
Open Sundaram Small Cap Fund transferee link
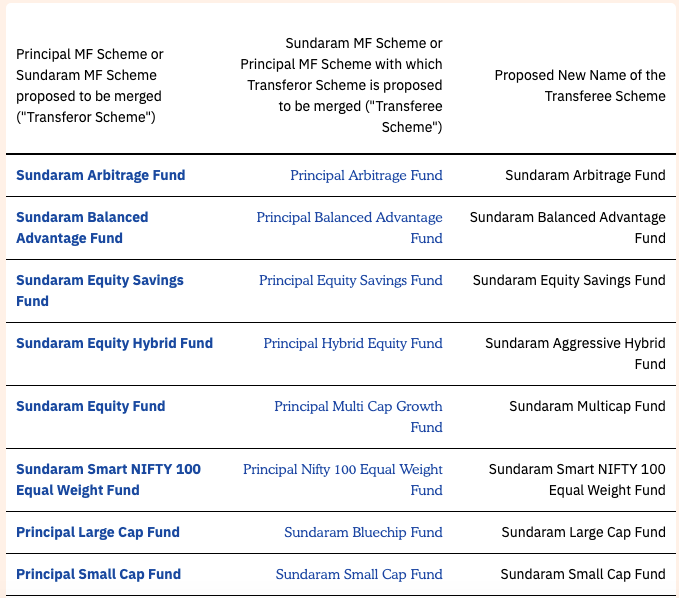[x=359, y=574]
